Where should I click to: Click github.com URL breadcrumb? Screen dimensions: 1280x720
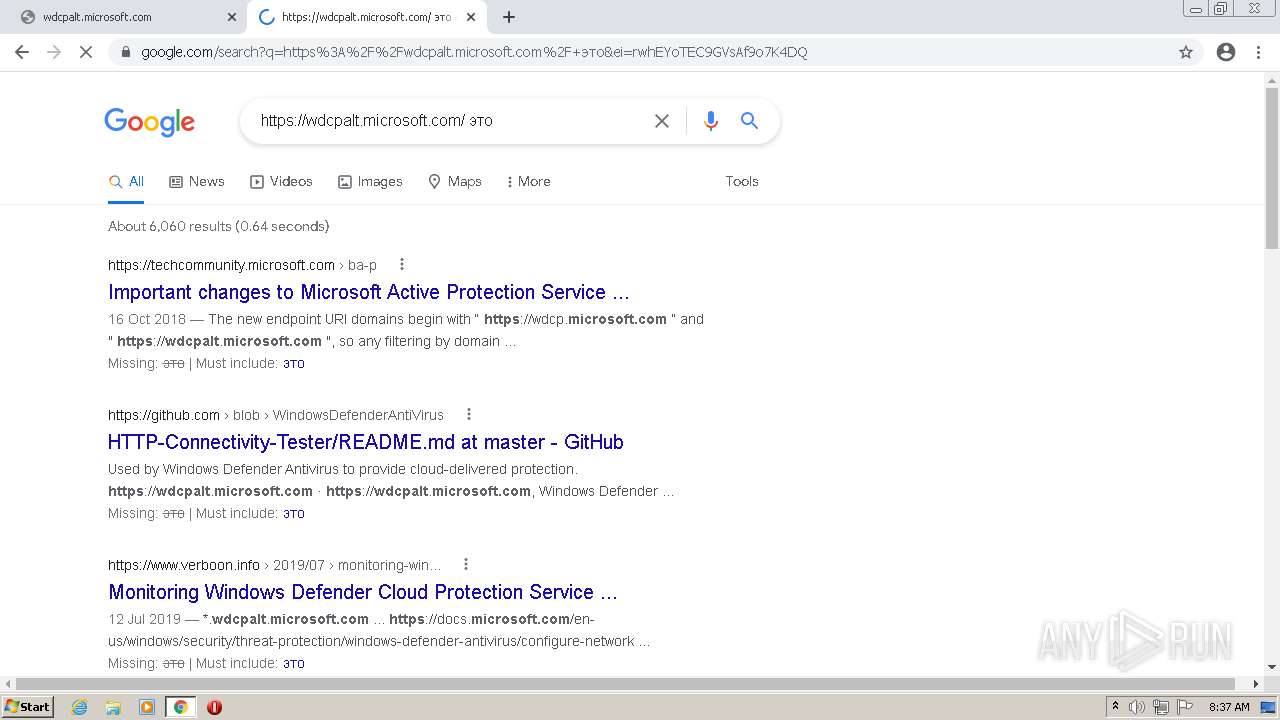(x=164, y=415)
